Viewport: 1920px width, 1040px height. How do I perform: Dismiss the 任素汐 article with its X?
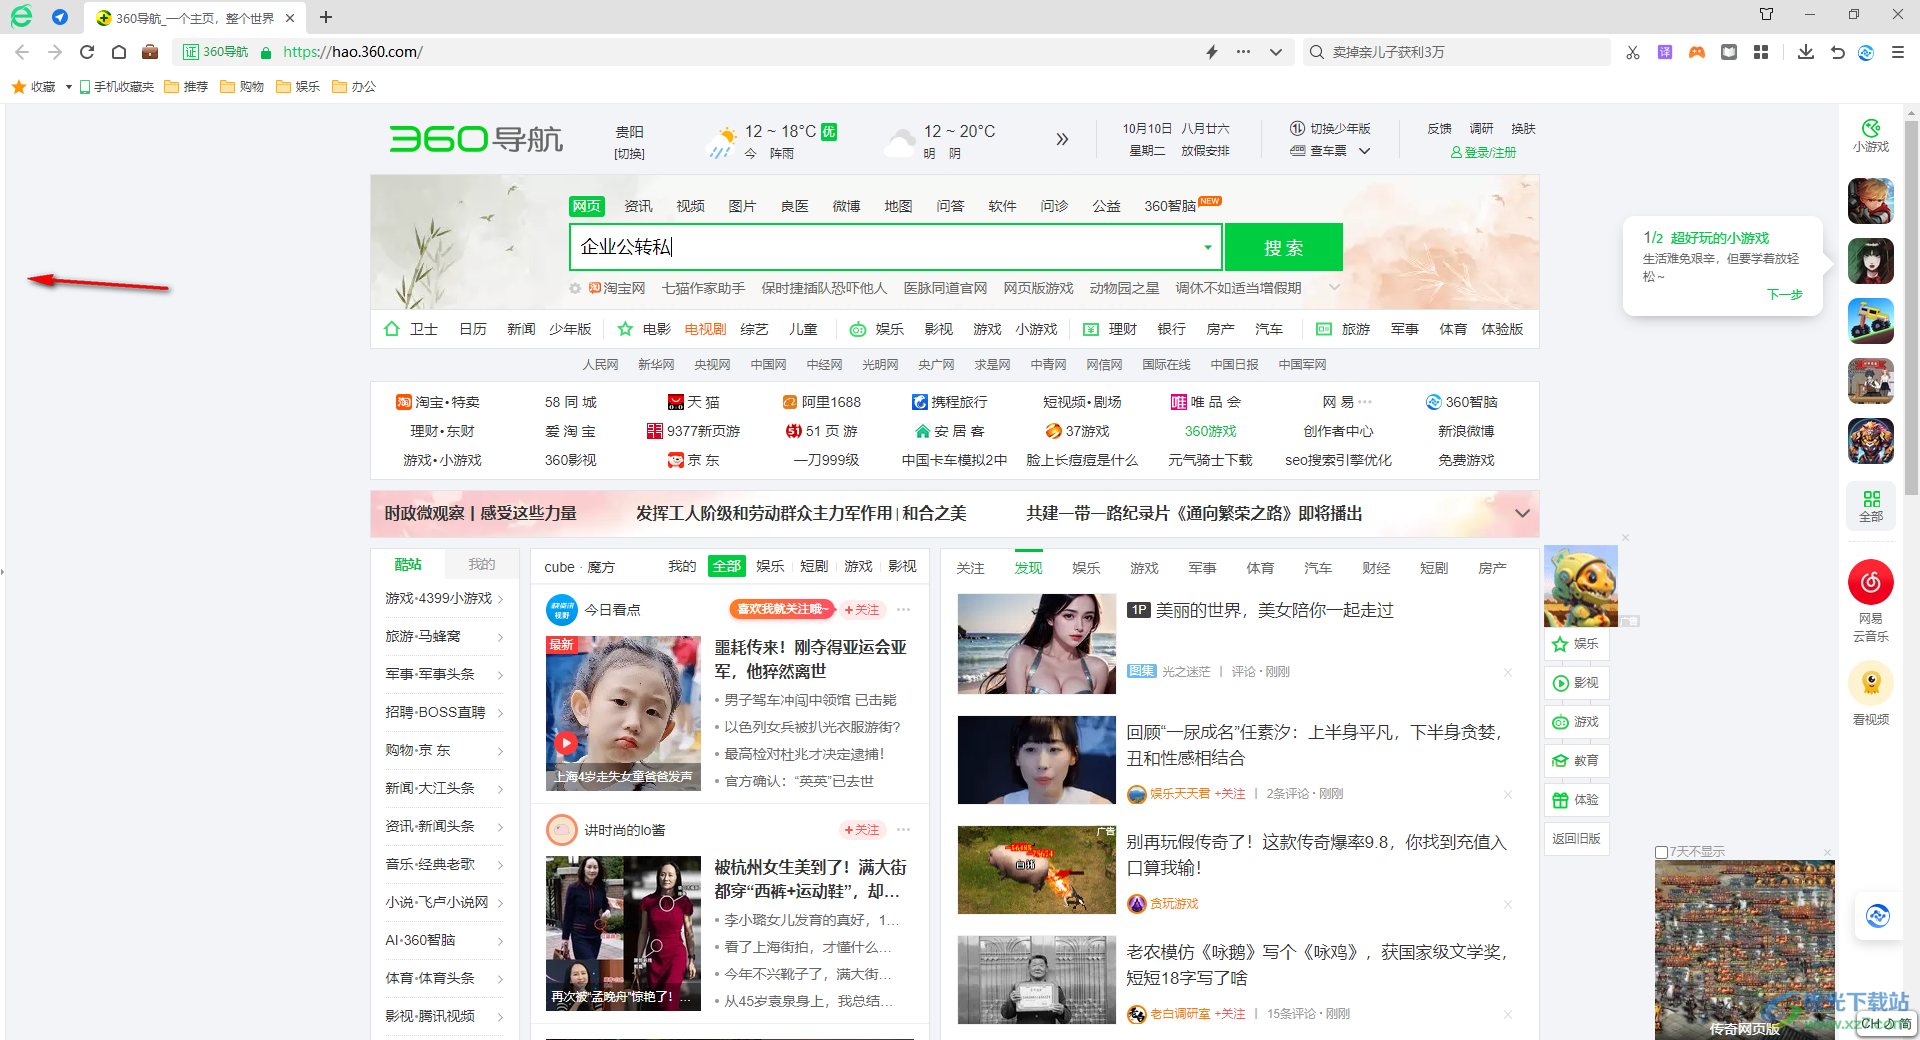pyautogui.click(x=1508, y=795)
